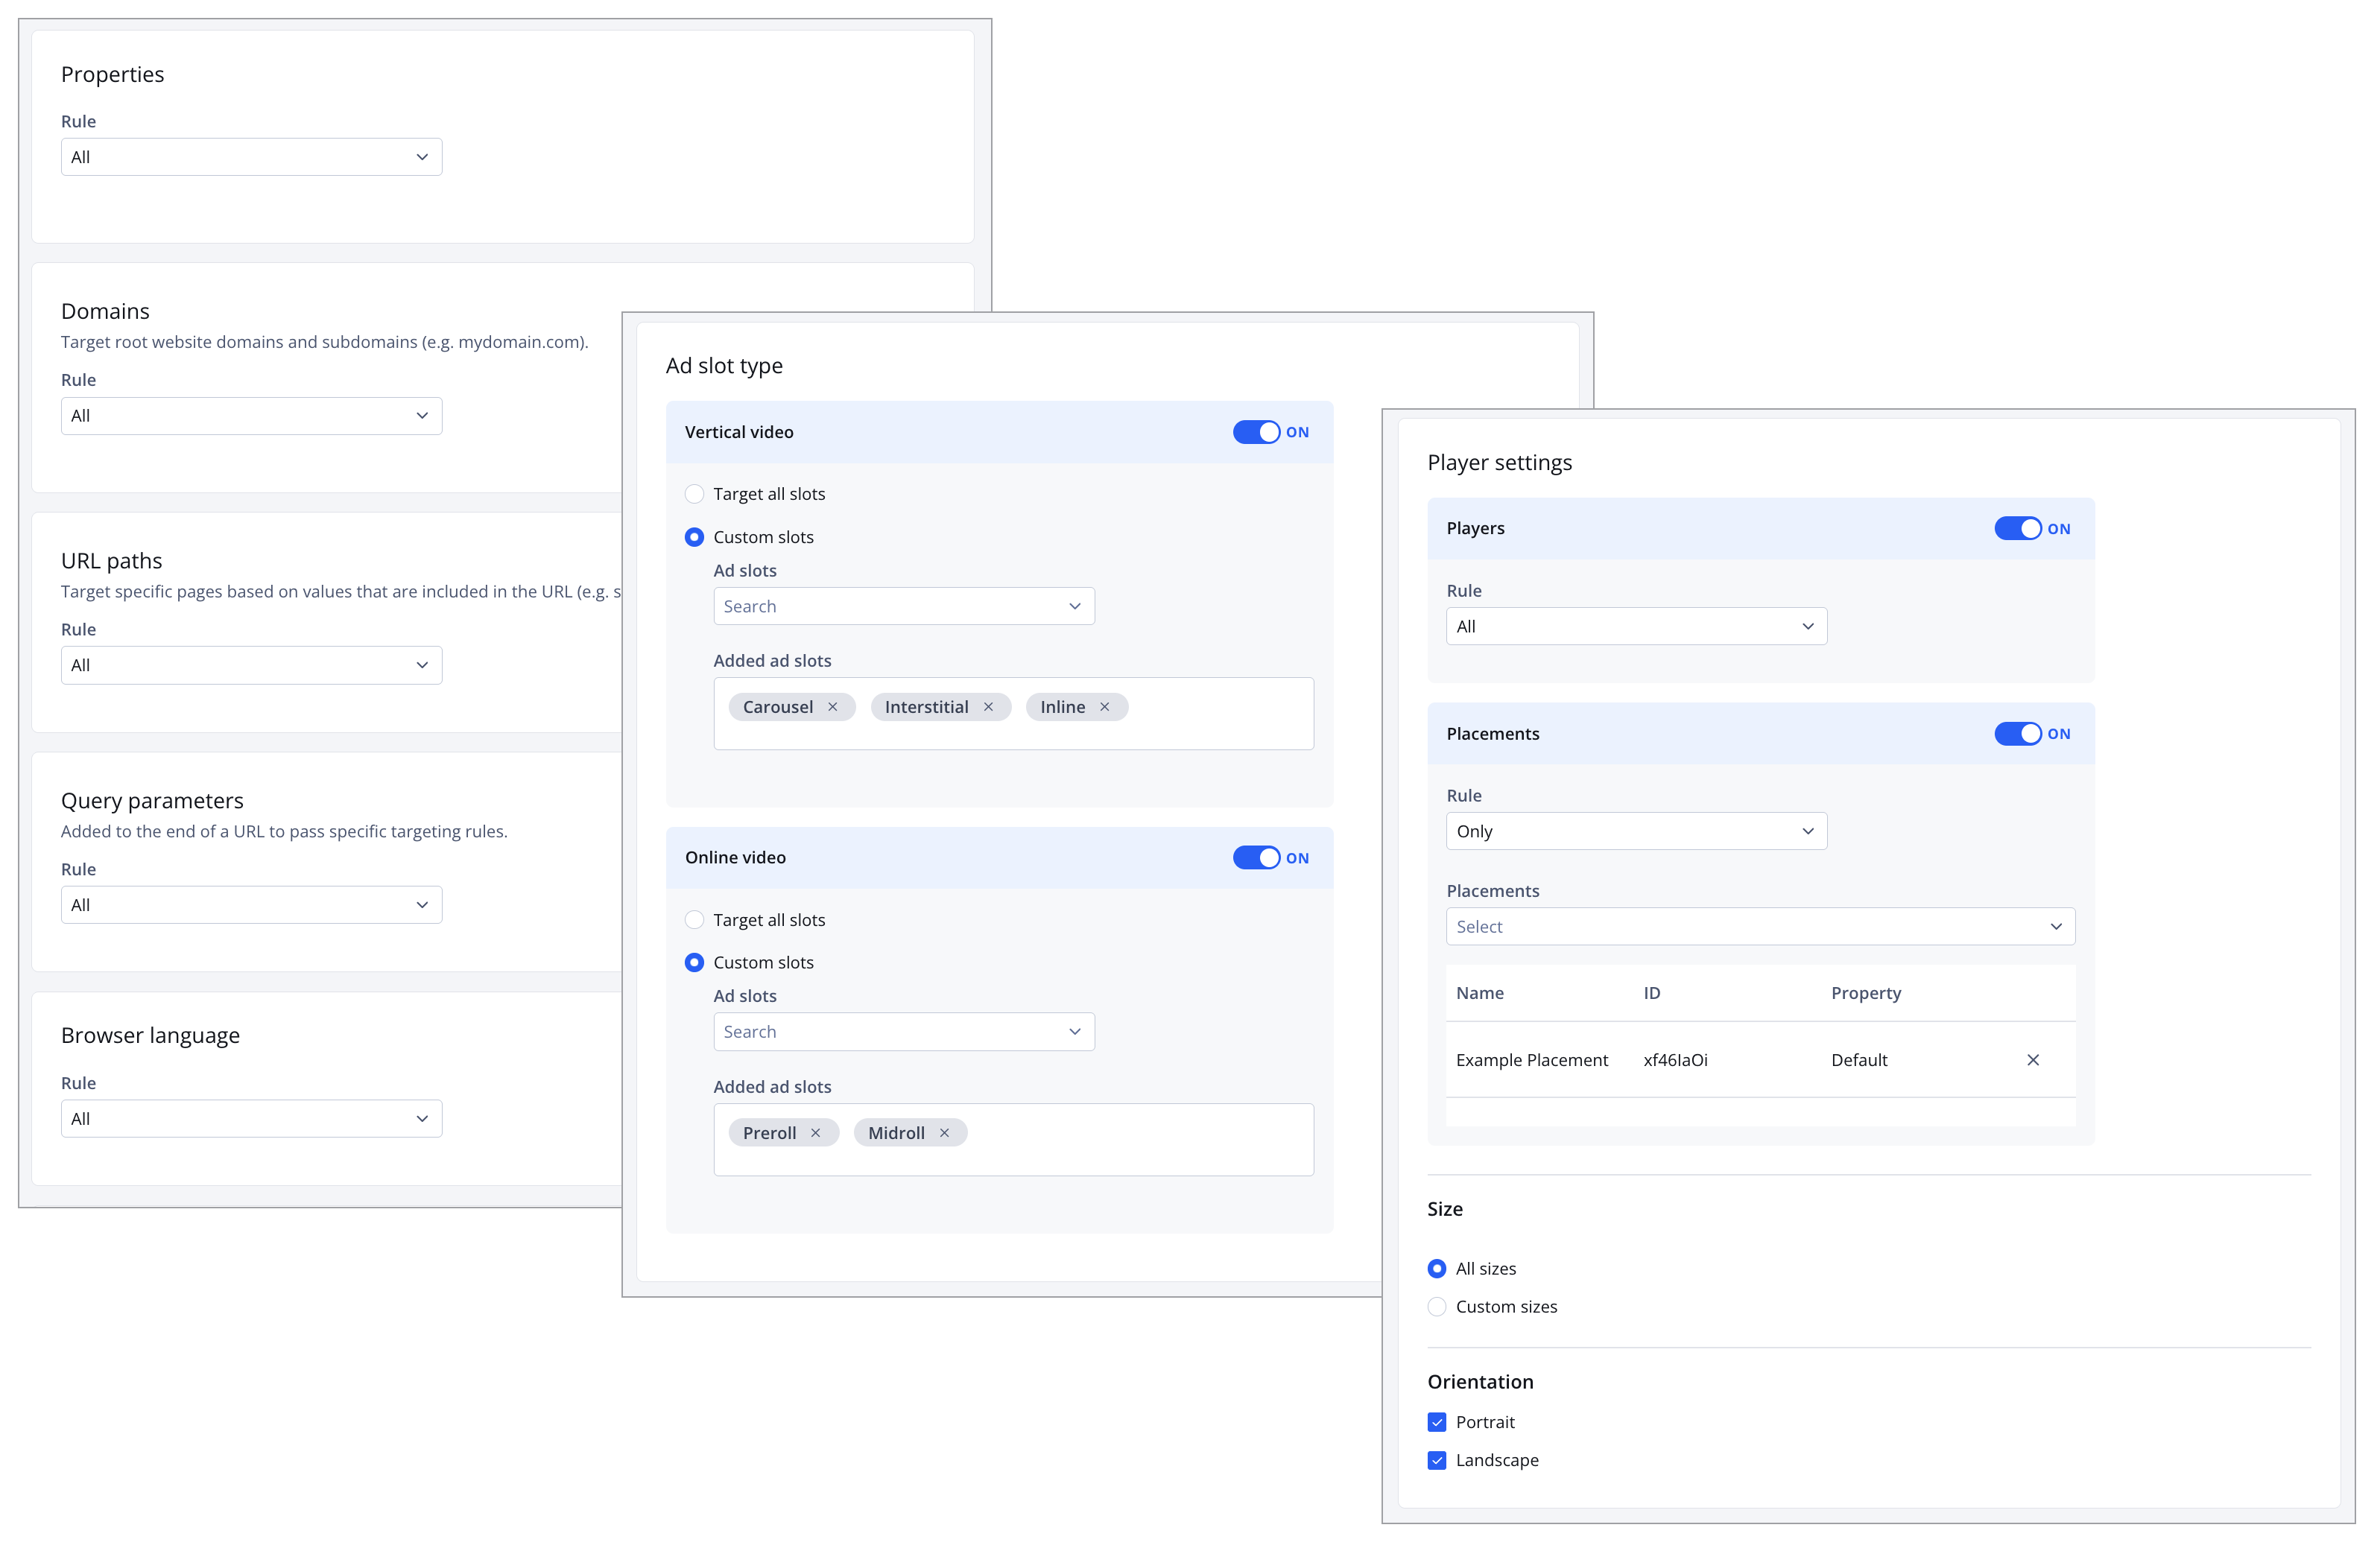Screen dimensions: 2380x1551
Task: Open the Query parameters Rule dropdown
Action: [251, 905]
